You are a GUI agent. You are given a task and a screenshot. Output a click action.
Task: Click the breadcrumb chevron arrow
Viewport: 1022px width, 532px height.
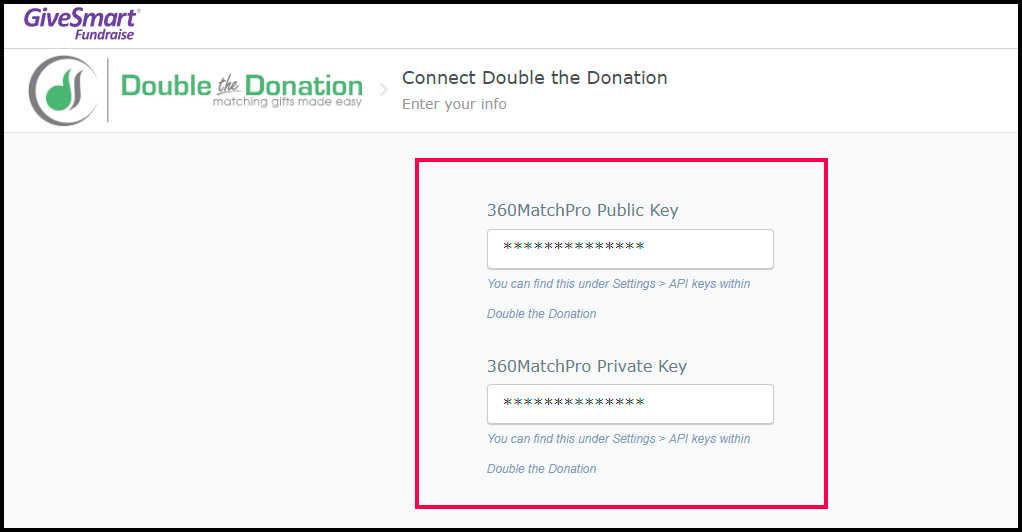(383, 90)
